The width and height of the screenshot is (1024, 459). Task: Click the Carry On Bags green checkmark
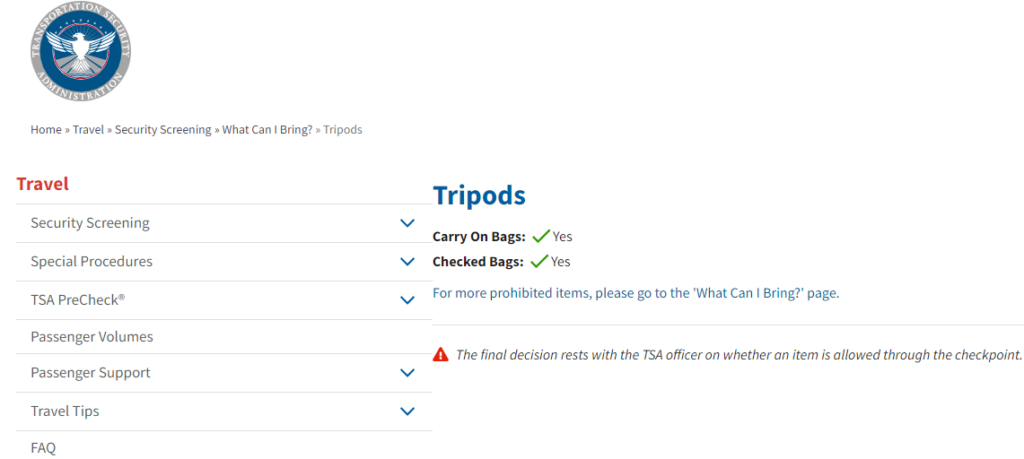coord(541,236)
